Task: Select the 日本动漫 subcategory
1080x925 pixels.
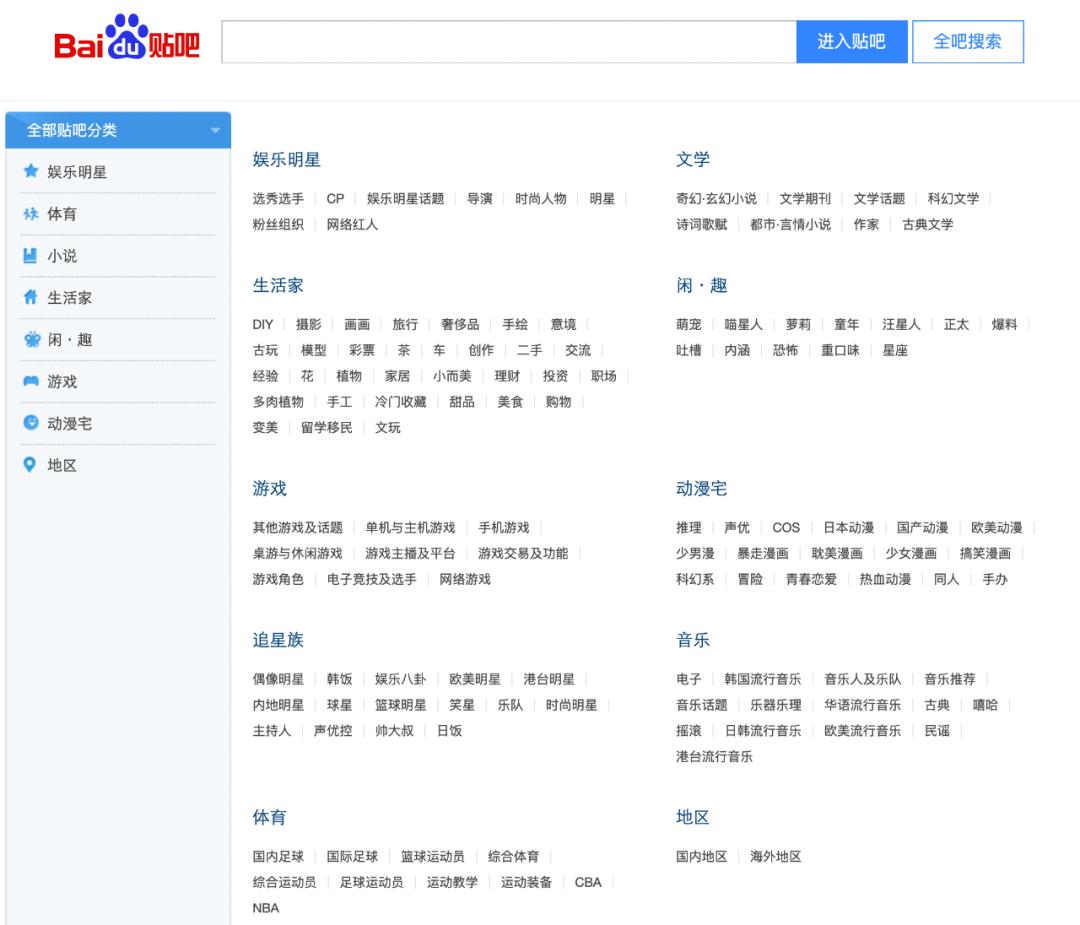Action: point(849,528)
